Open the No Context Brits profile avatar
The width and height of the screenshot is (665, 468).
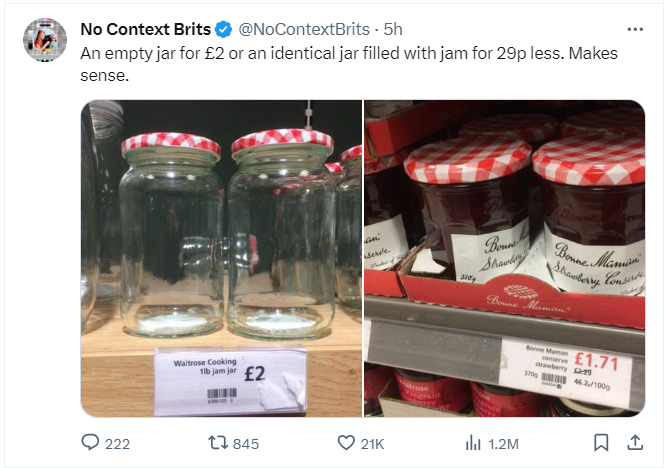click(45, 40)
